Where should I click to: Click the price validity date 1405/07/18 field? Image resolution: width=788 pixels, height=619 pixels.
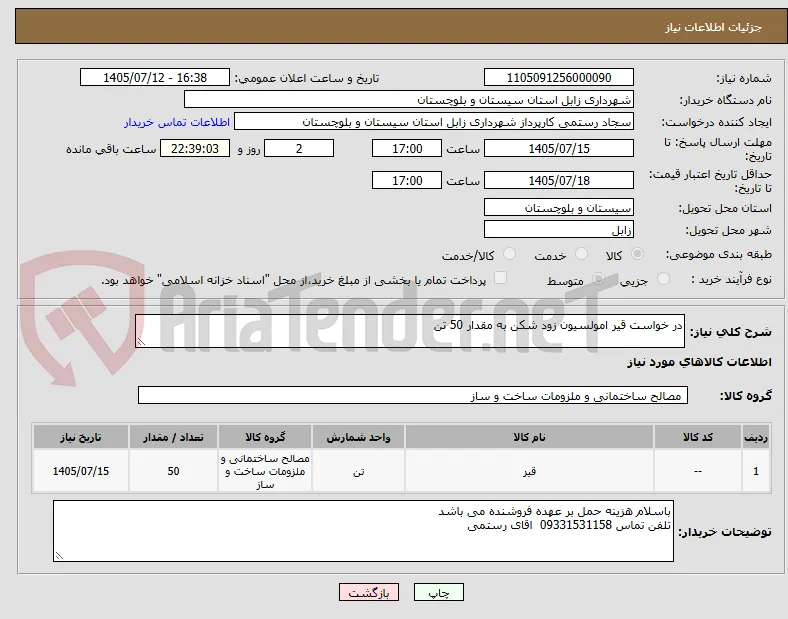[558, 180]
